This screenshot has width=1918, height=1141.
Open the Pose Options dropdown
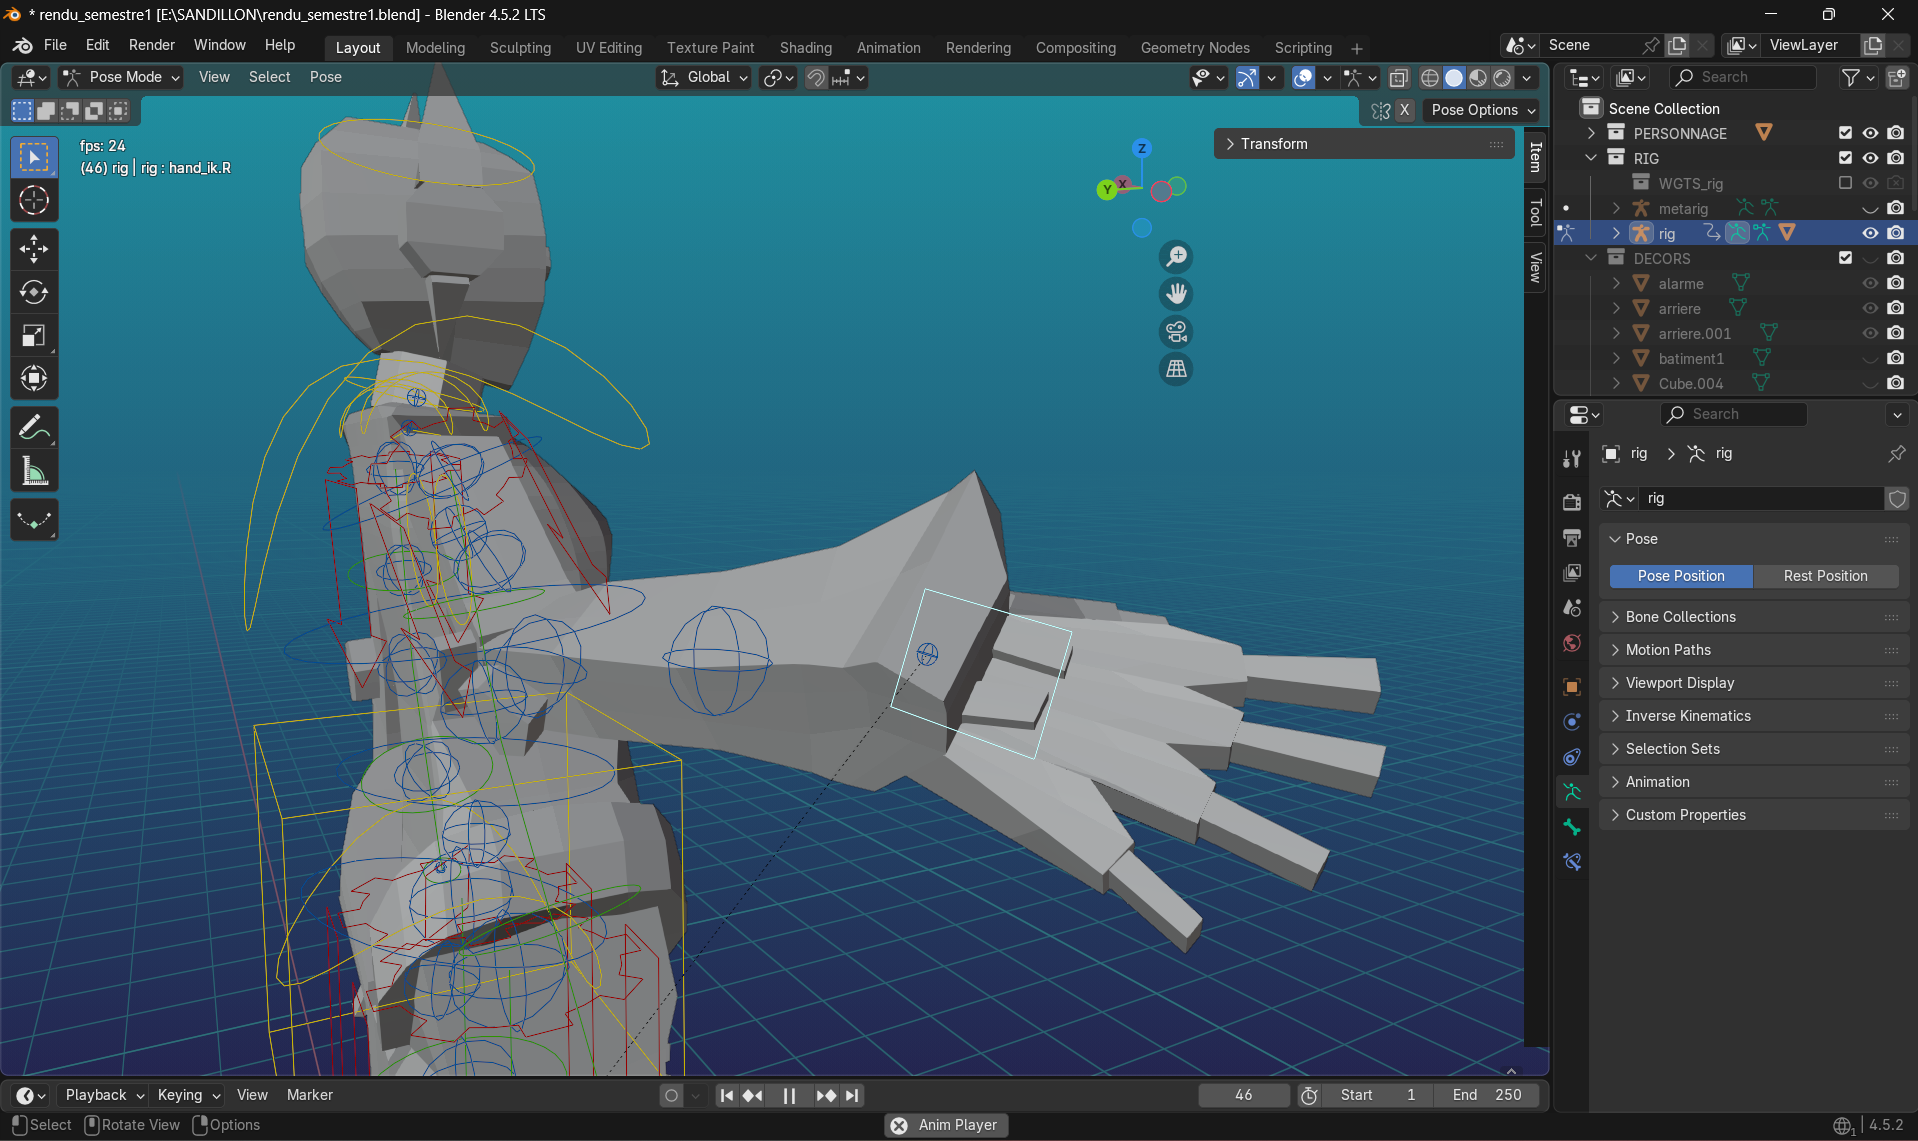tap(1480, 110)
